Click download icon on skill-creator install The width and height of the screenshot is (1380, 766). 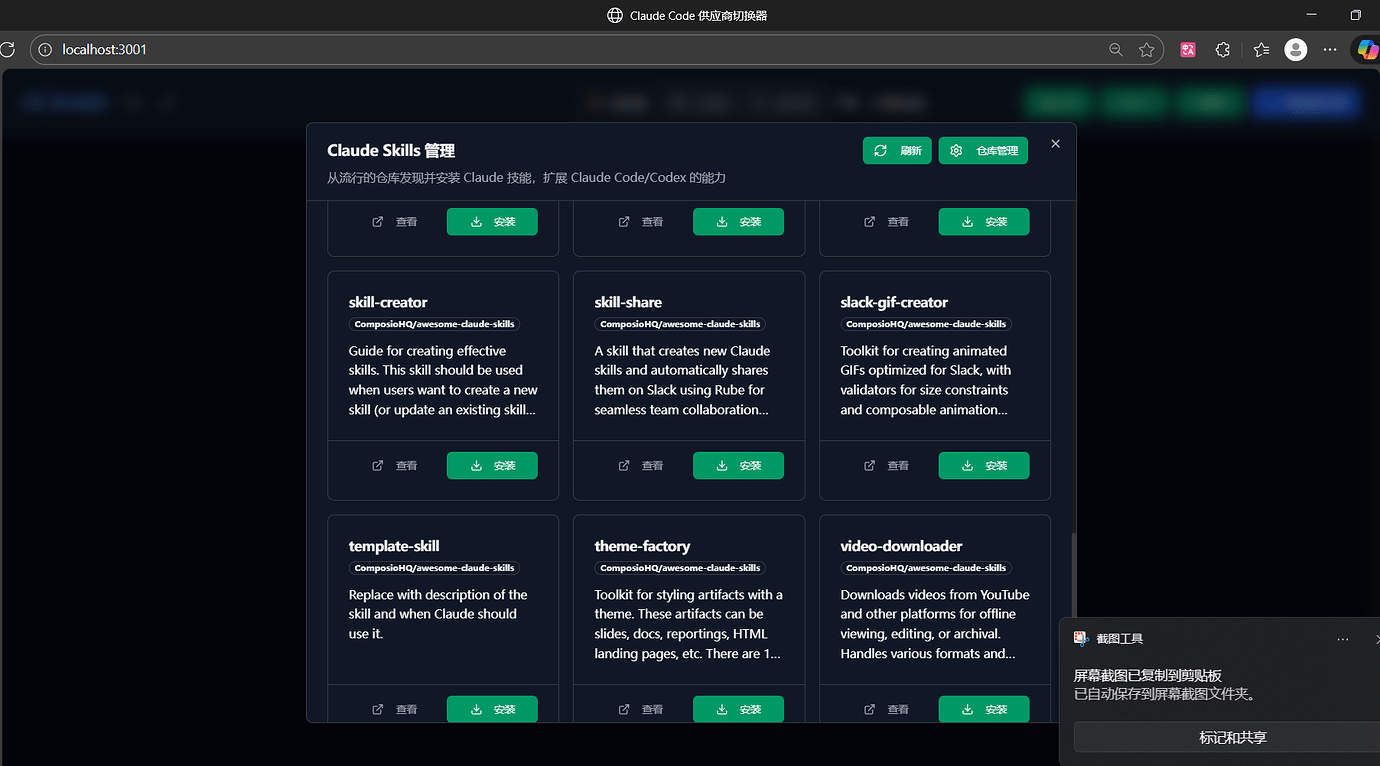[x=477, y=466]
